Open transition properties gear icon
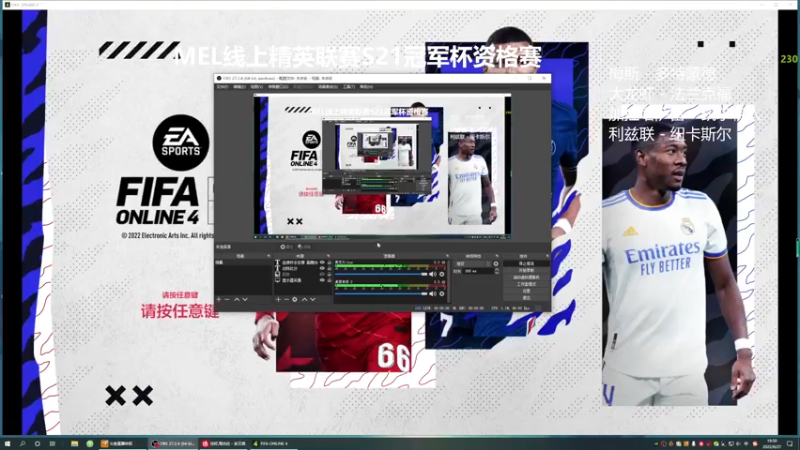 pos(496,264)
